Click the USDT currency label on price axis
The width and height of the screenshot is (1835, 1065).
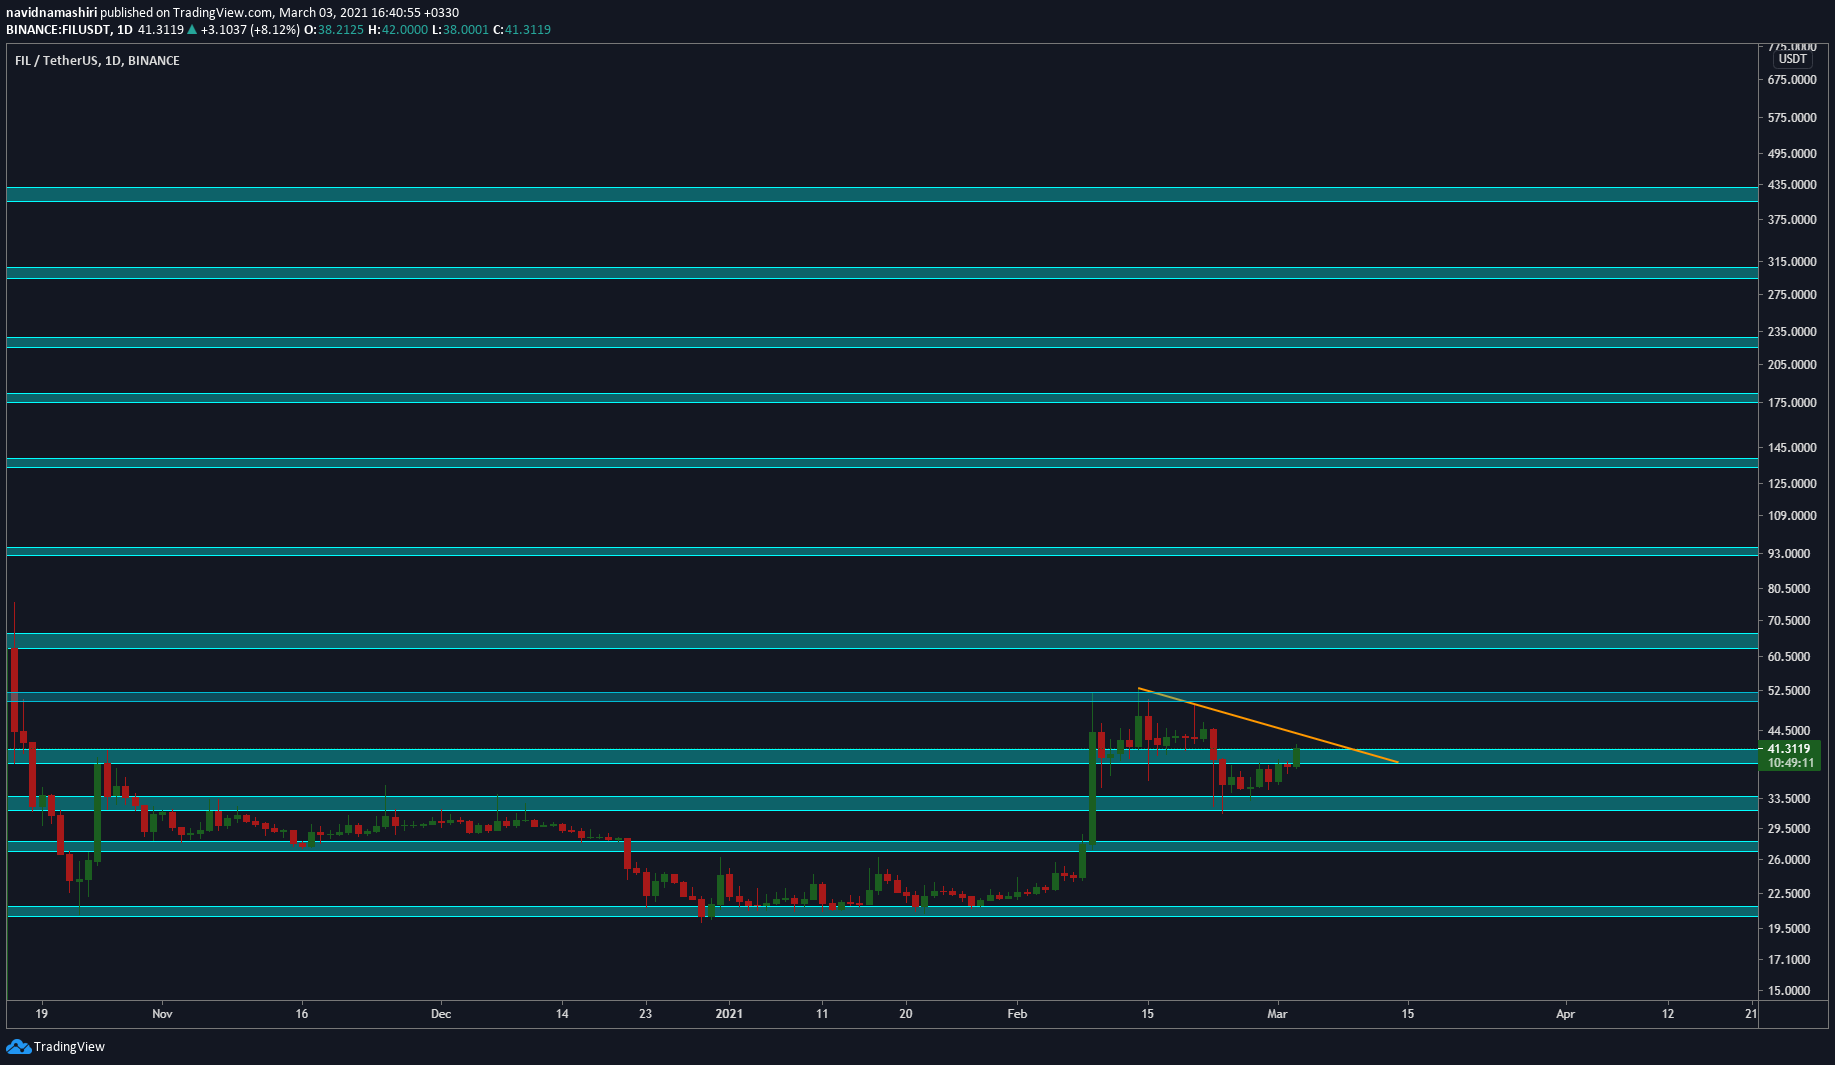1792,59
